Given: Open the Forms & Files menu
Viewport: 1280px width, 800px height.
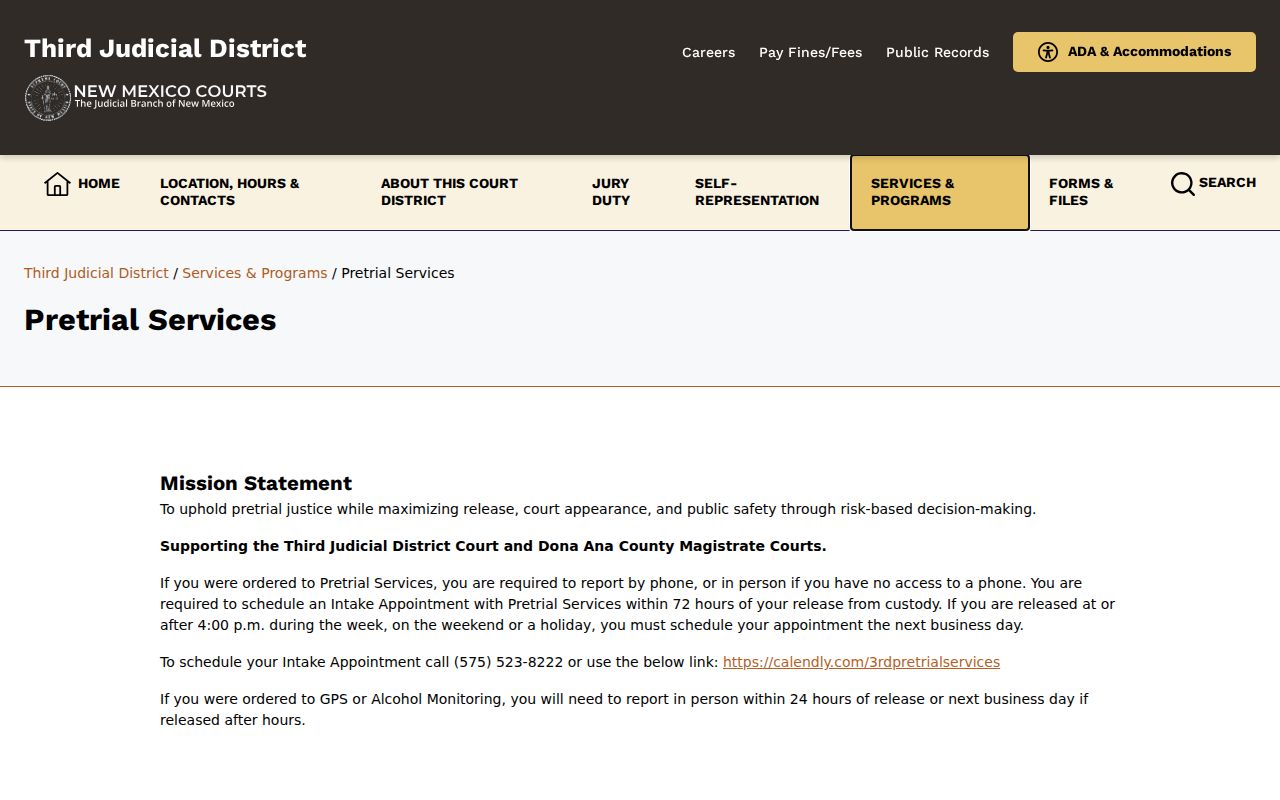Looking at the screenshot, I should pyautogui.click(x=1081, y=192).
